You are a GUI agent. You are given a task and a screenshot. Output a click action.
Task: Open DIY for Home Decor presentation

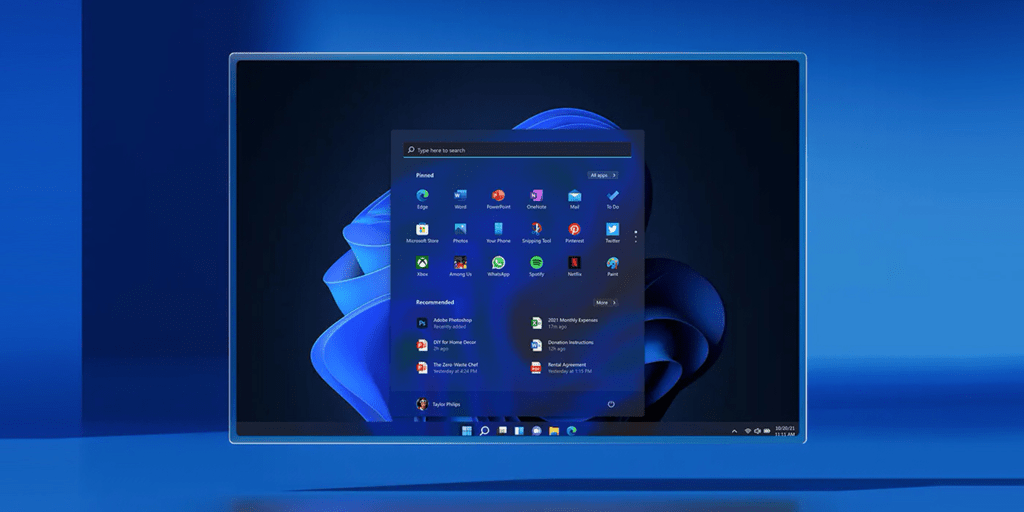point(447,345)
